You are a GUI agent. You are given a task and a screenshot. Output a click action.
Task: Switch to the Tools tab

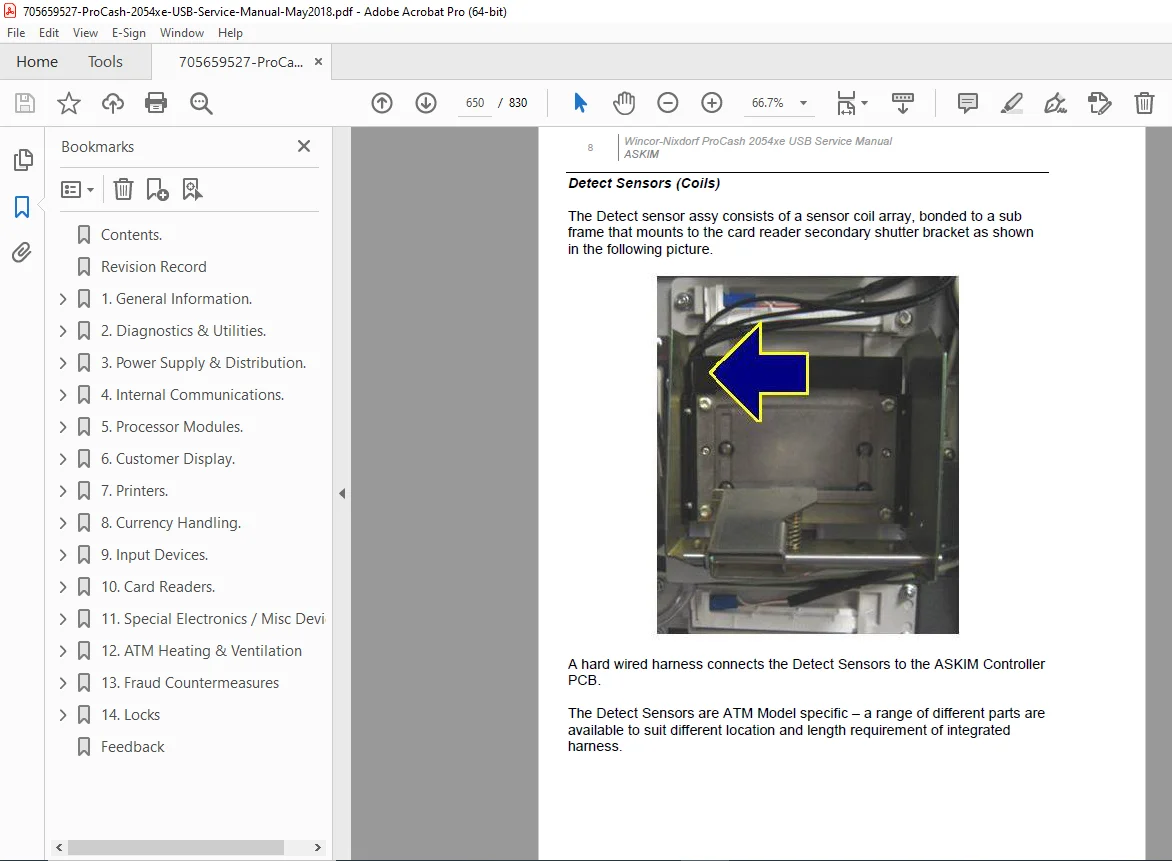(x=105, y=62)
